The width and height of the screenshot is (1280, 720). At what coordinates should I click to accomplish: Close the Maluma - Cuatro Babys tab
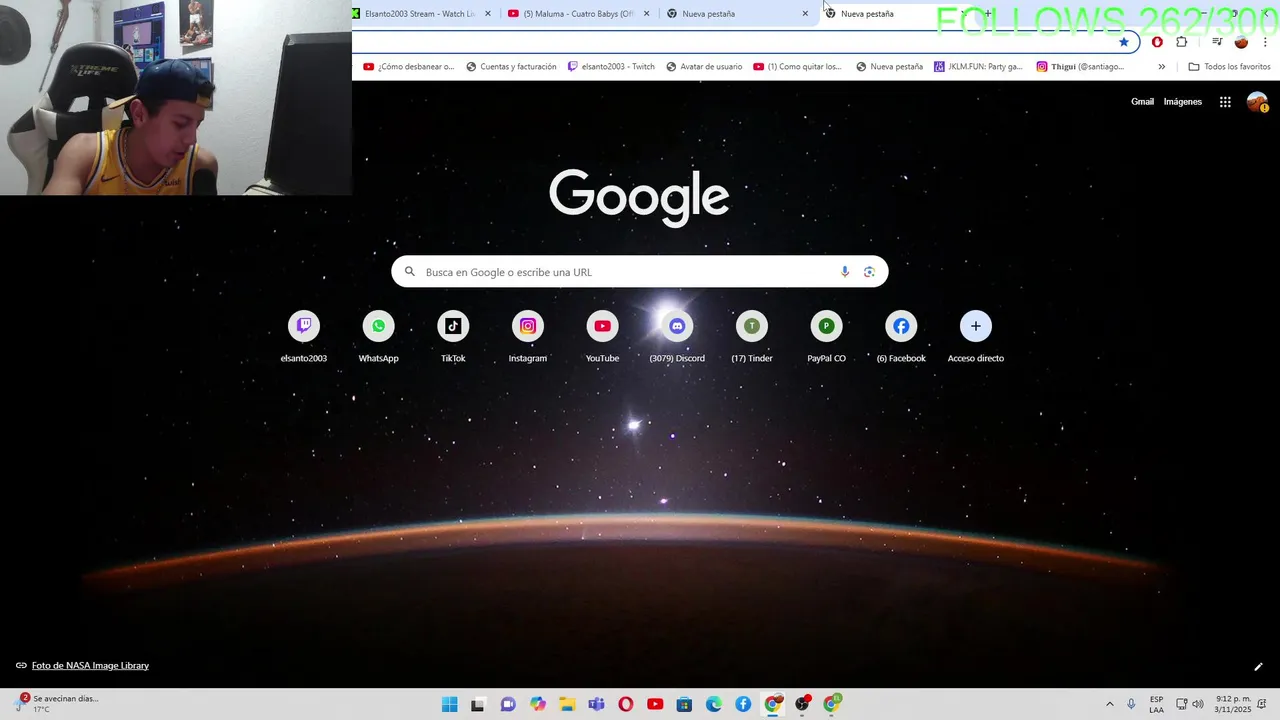[646, 14]
